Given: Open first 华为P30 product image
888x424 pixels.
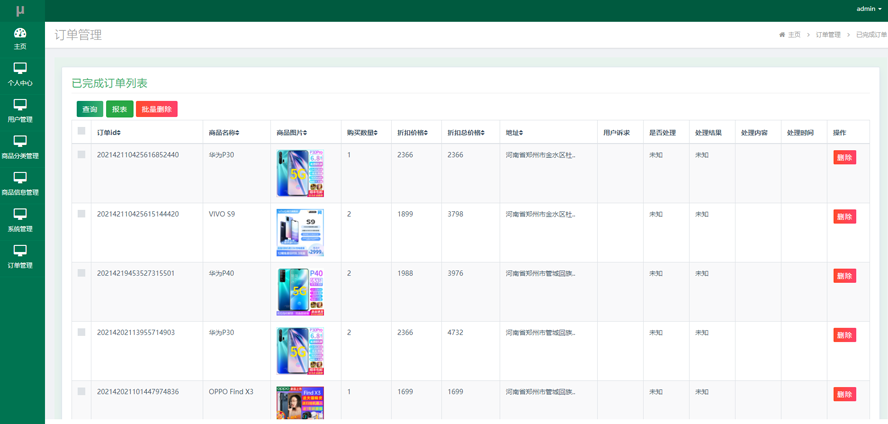Looking at the screenshot, I should [x=300, y=173].
